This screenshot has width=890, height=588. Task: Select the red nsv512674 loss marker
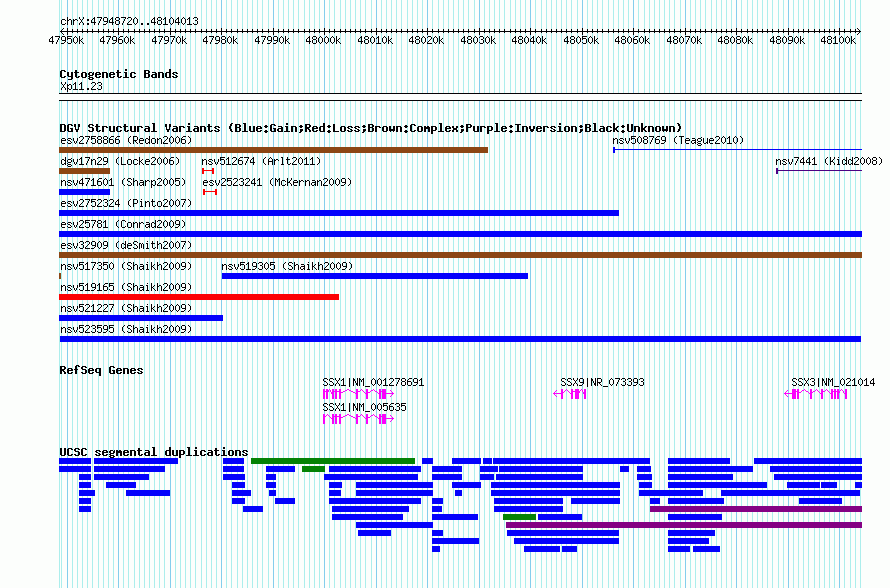[208, 171]
